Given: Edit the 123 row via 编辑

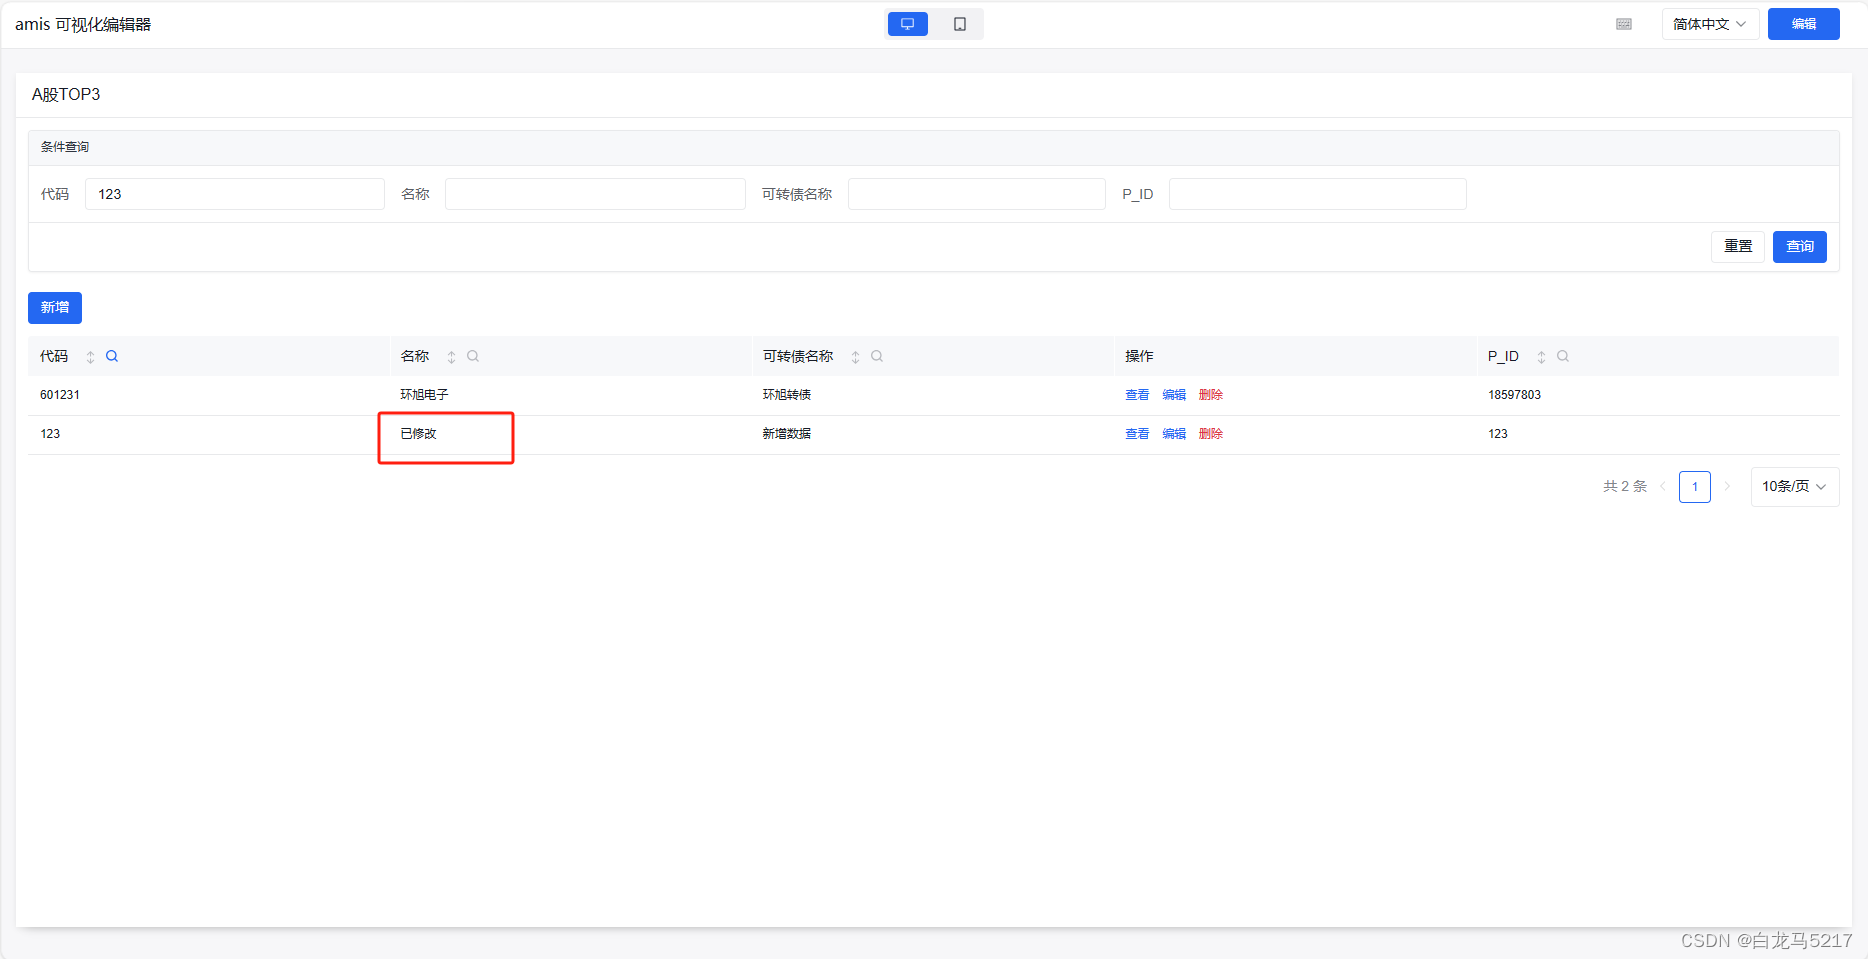Looking at the screenshot, I should [1174, 434].
